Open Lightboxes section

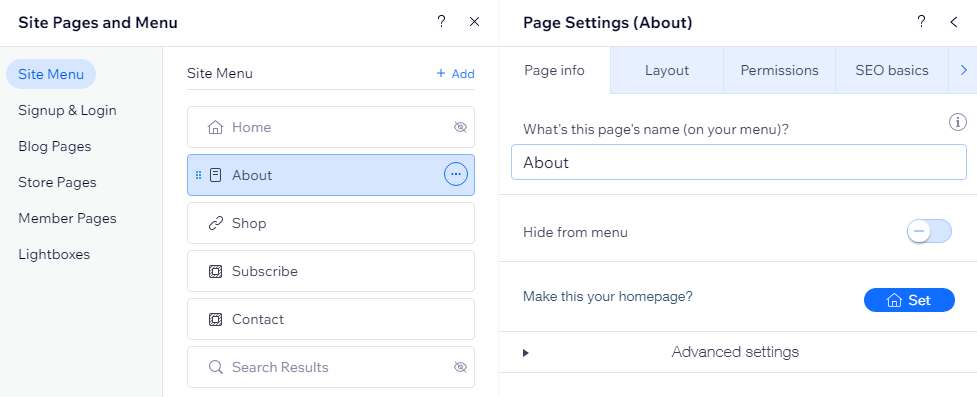[x=54, y=254]
